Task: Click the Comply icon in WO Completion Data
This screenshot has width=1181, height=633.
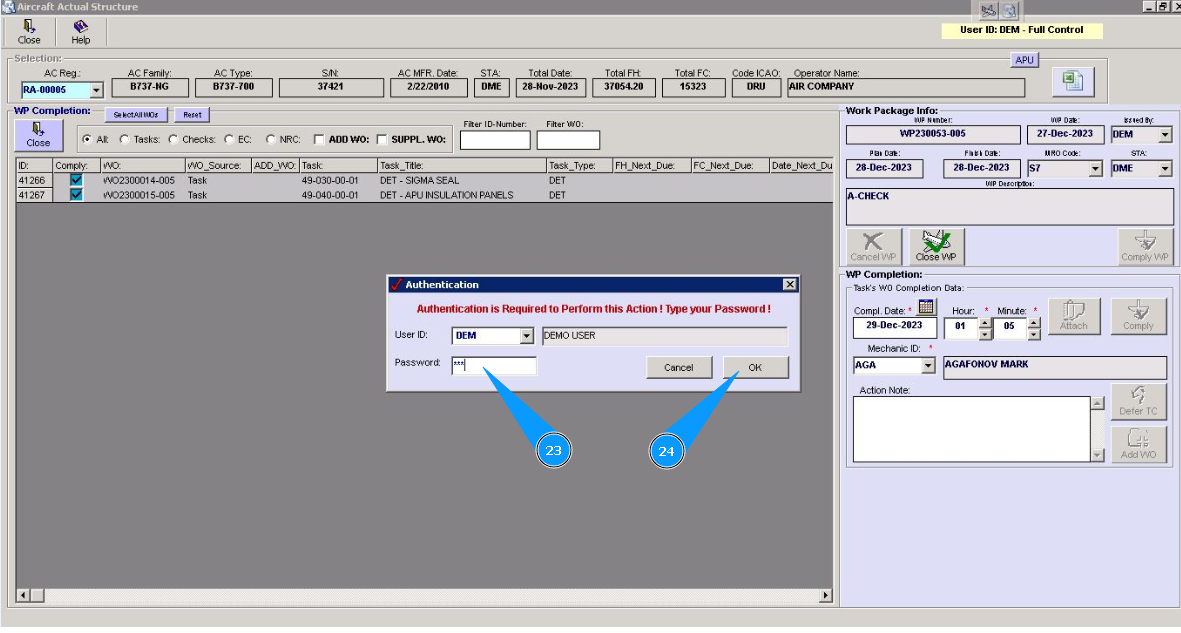Action: (x=1138, y=316)
